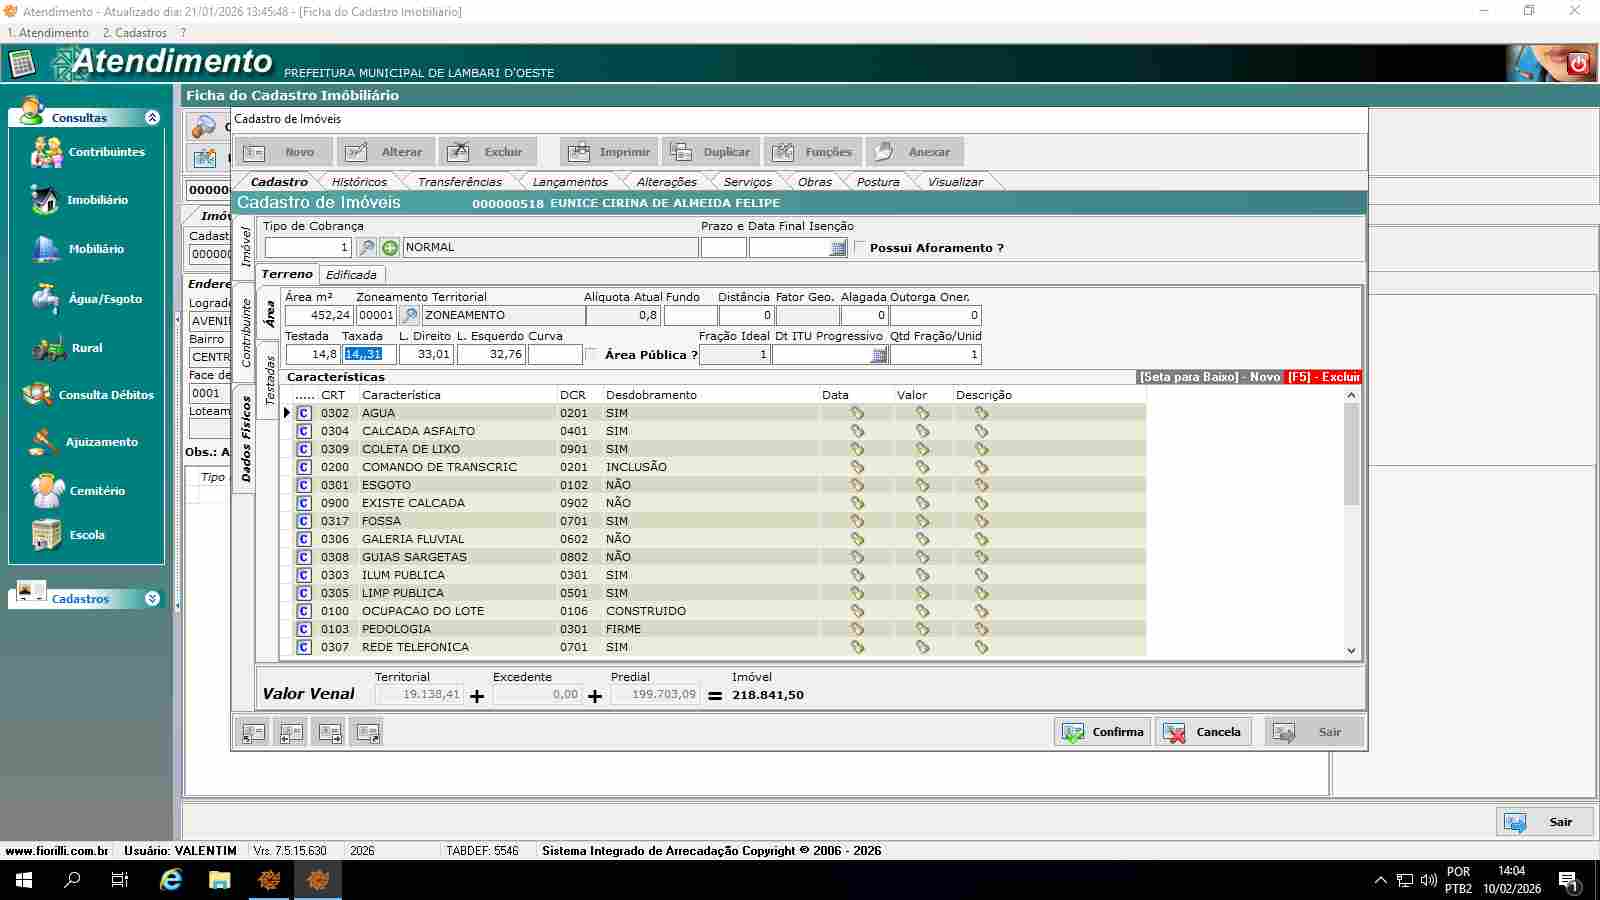The width and height of the screenshot is (1600, 900).
Task: Expand the Cadastros sidebar panel
Action: click(152, 599)
